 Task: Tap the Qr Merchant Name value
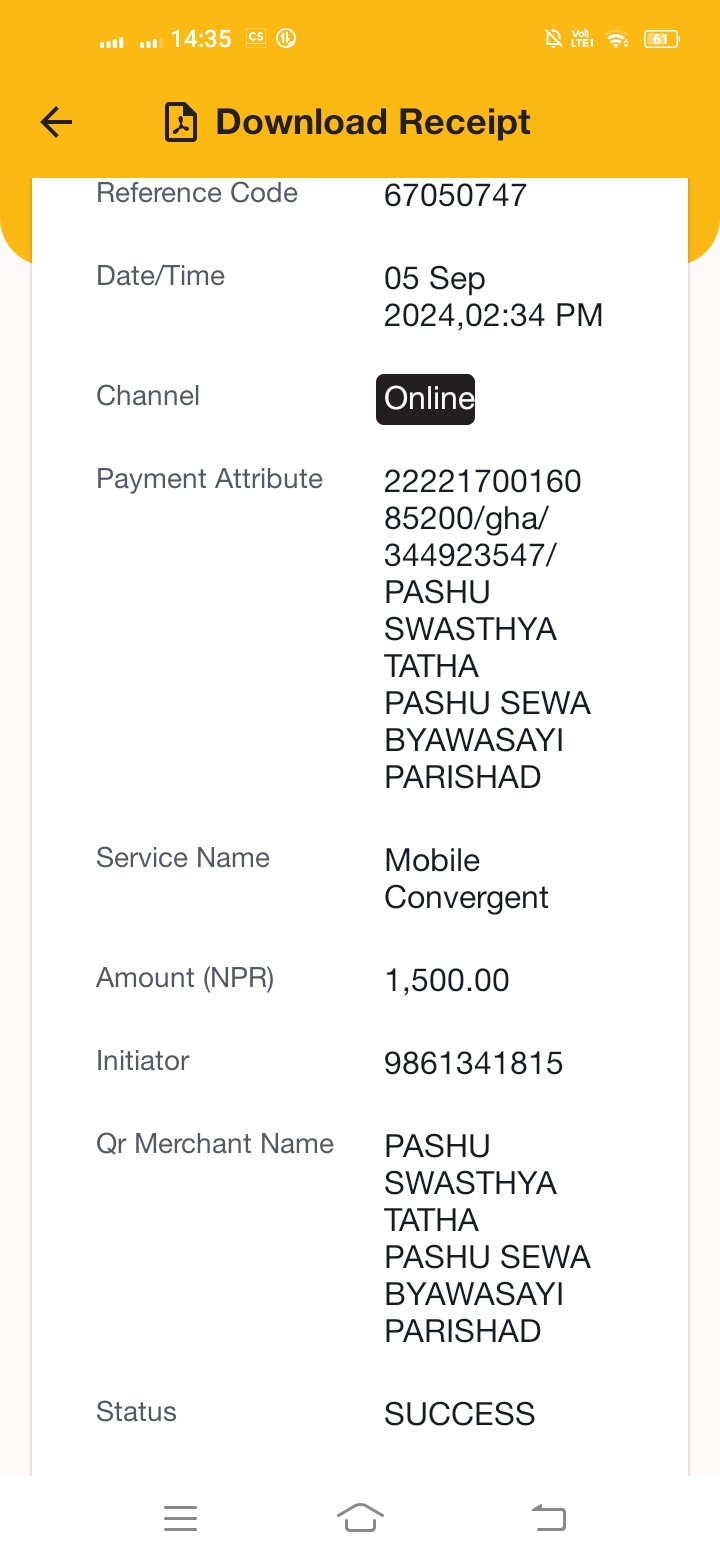pos(487,1238)
